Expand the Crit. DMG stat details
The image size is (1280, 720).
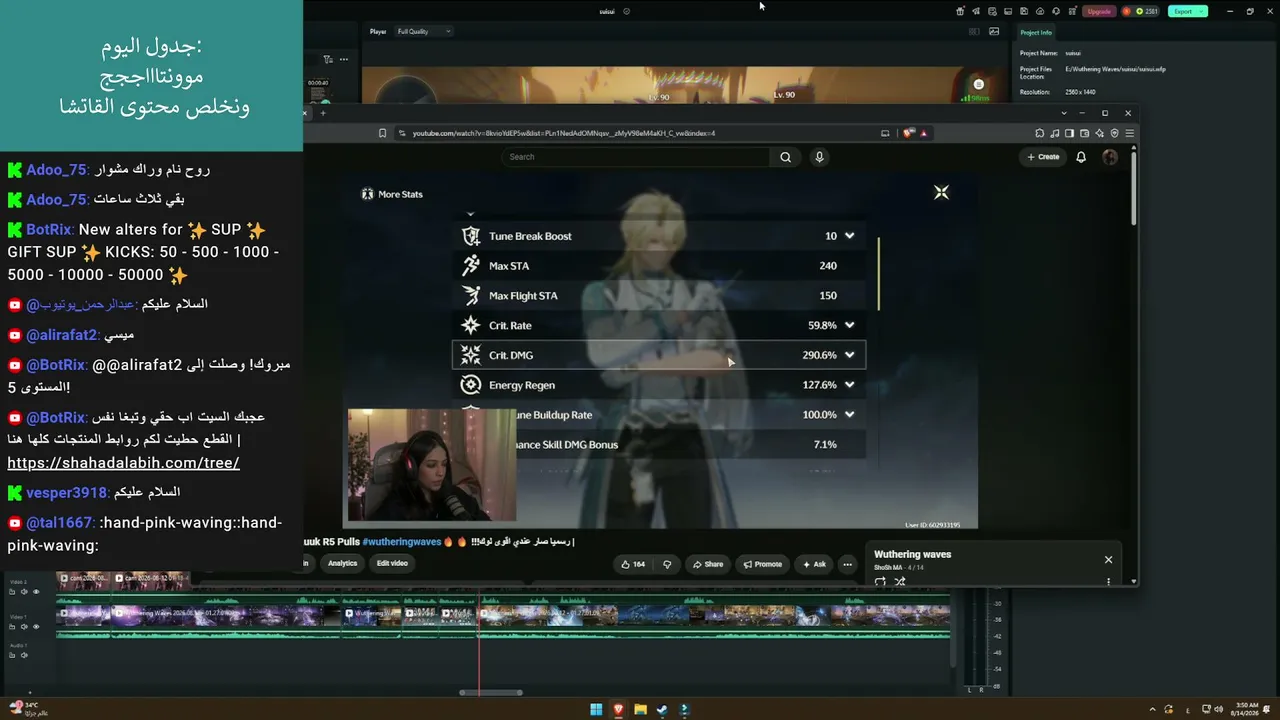click(849, 355)
